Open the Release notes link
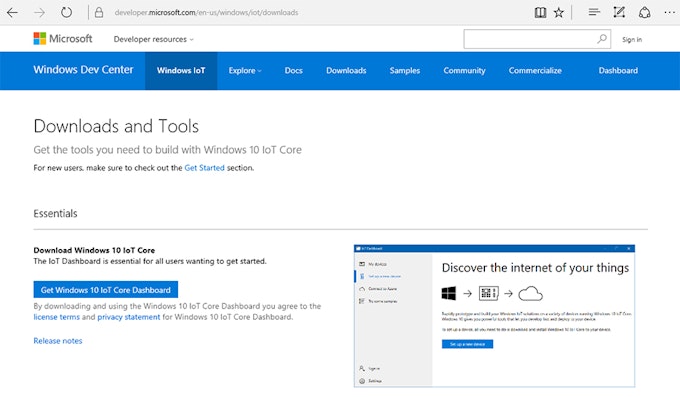The height and width of the screenshot is (397, 680). tap(58, 341)
